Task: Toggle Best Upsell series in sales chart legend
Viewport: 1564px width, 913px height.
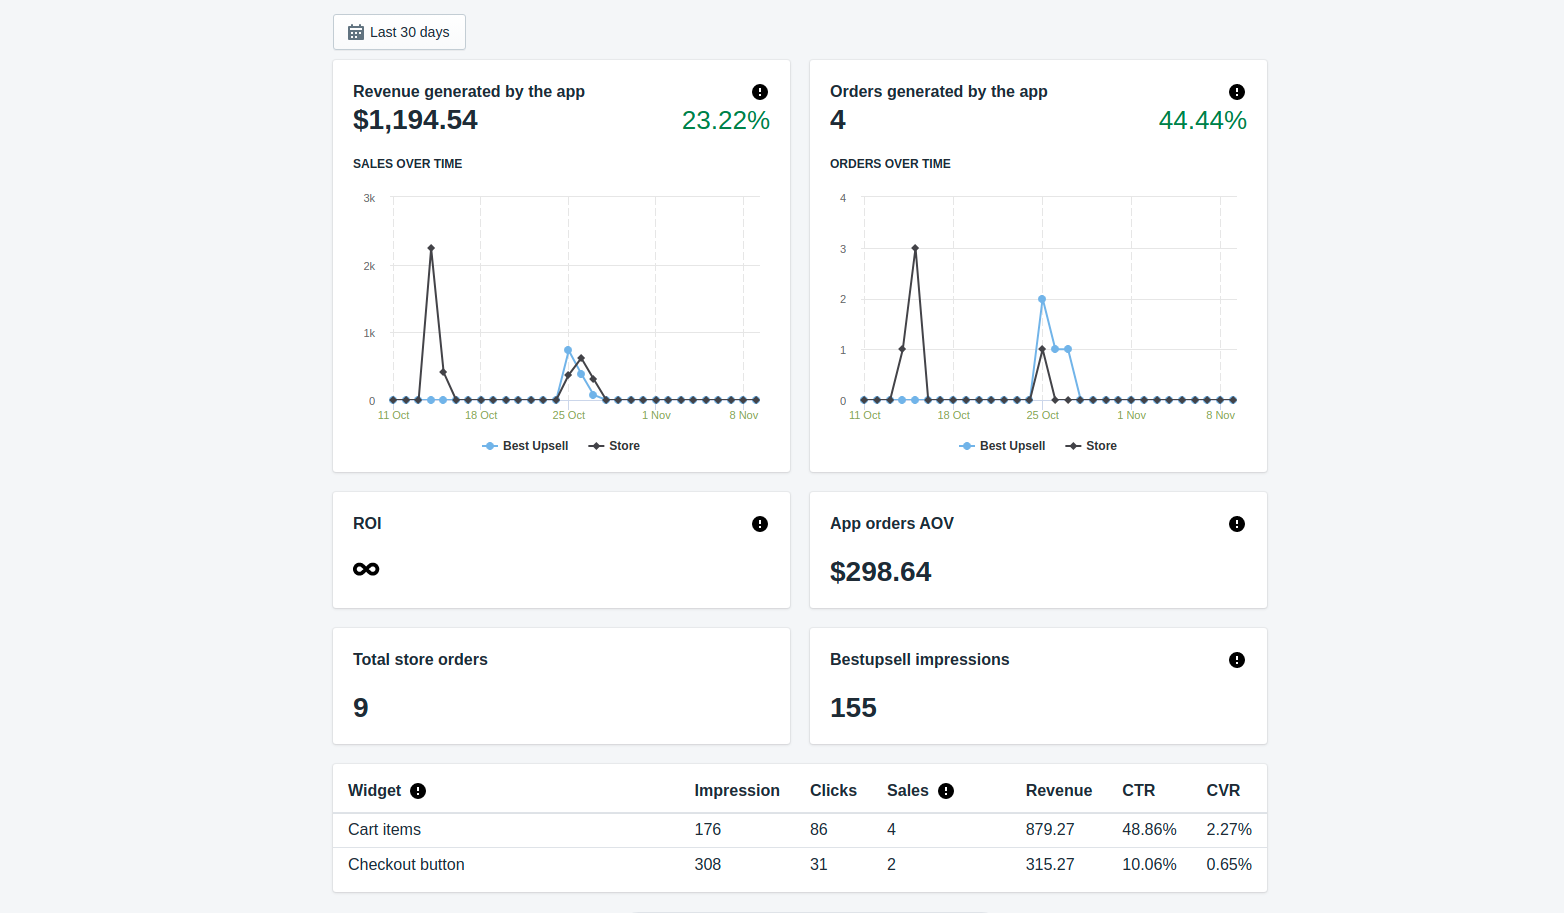Action: tap(525, 446)
